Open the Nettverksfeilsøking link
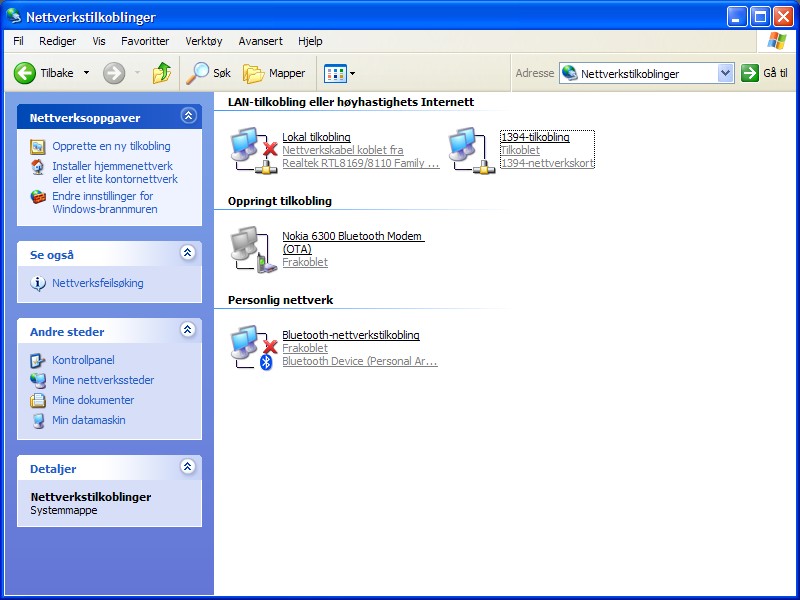 coord(97,283)
